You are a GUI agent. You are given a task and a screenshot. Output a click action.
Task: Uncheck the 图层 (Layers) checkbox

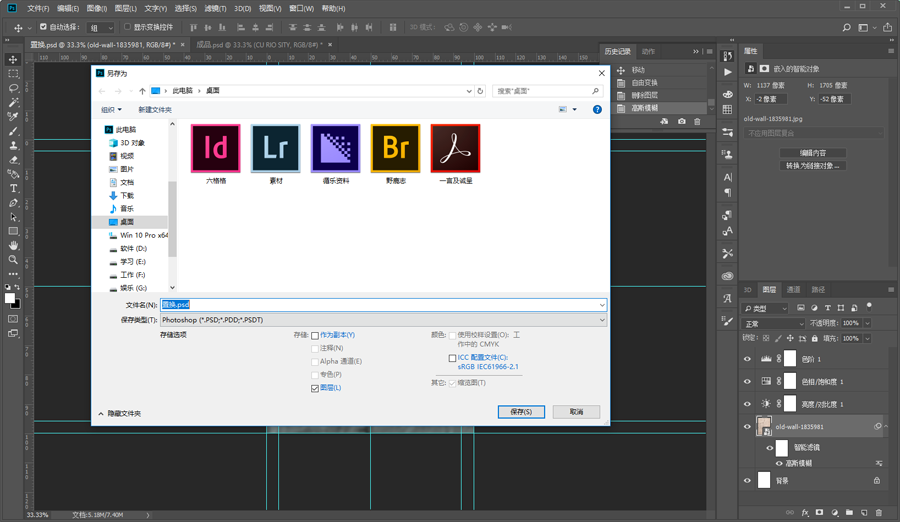pos(315,388)
